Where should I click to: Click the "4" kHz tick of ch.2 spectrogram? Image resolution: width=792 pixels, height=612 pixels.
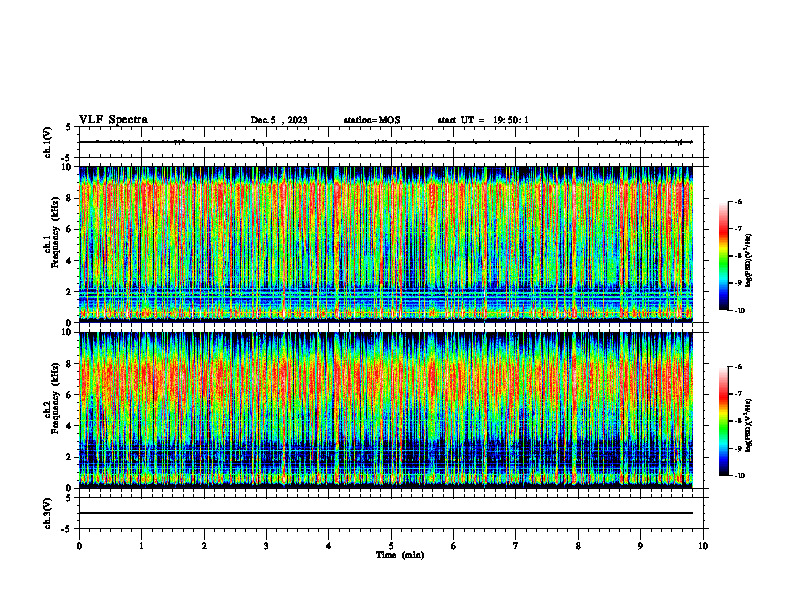point(71,426)
